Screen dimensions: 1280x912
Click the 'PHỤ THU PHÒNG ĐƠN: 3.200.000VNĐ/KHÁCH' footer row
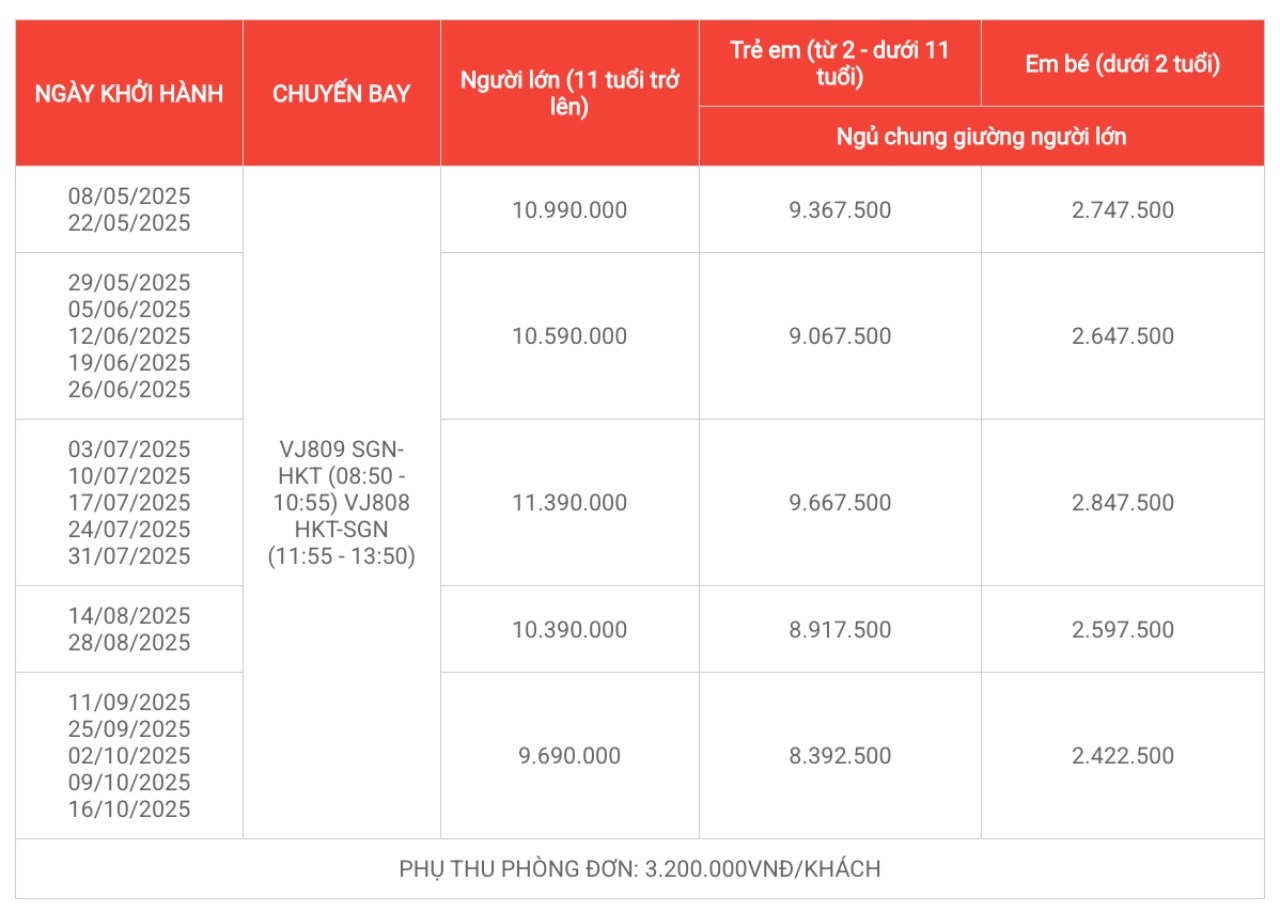point(640,869)
